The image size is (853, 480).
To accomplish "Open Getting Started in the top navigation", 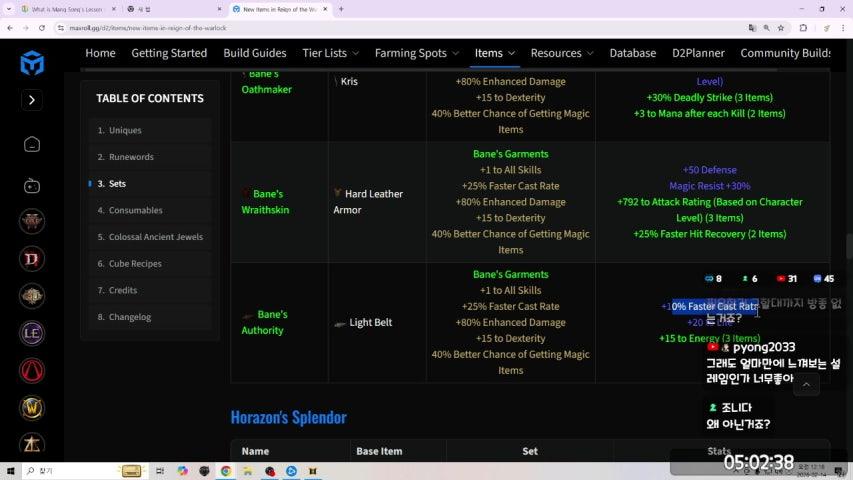I will coord(169,53).
